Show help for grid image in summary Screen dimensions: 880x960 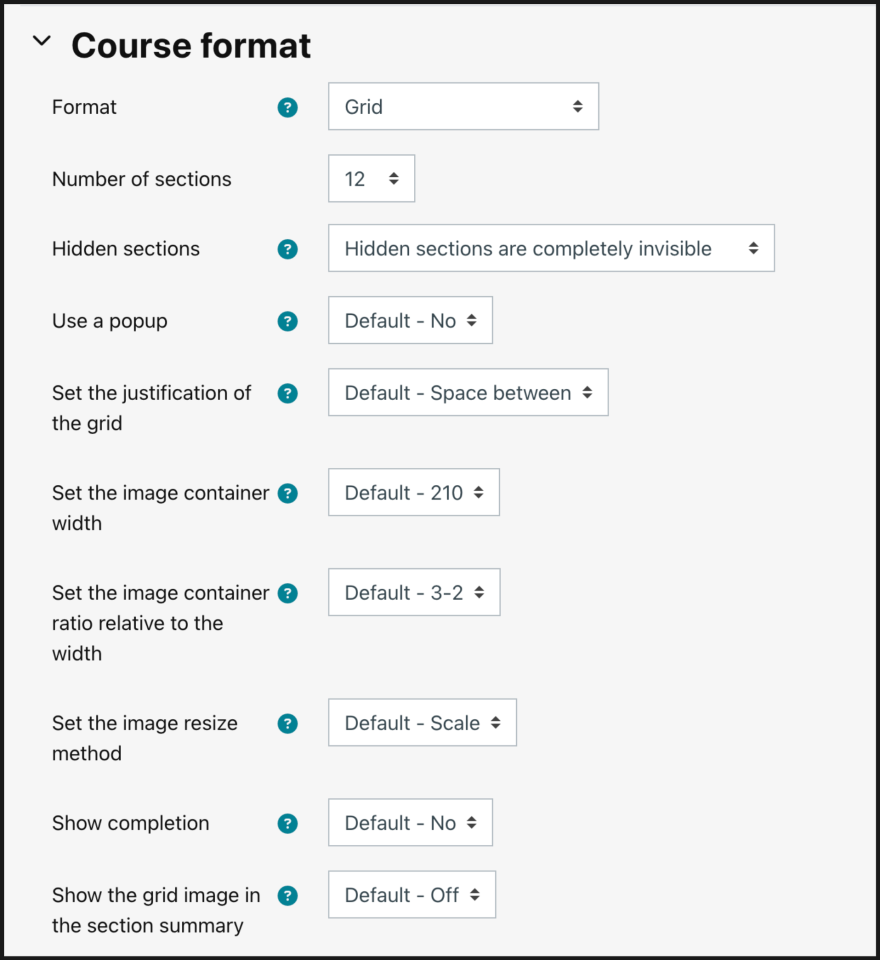tap(288, 895)
